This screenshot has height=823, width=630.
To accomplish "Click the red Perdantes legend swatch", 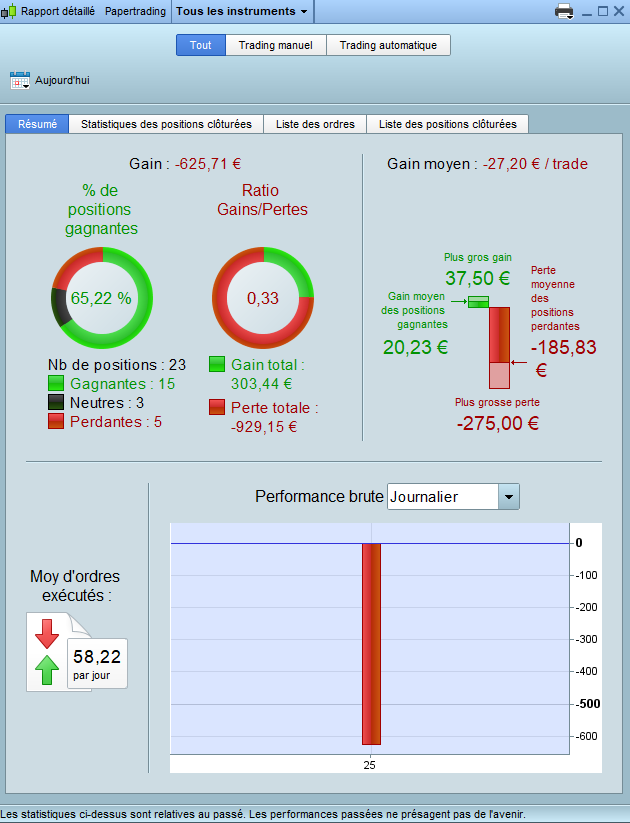I will 56,421.
